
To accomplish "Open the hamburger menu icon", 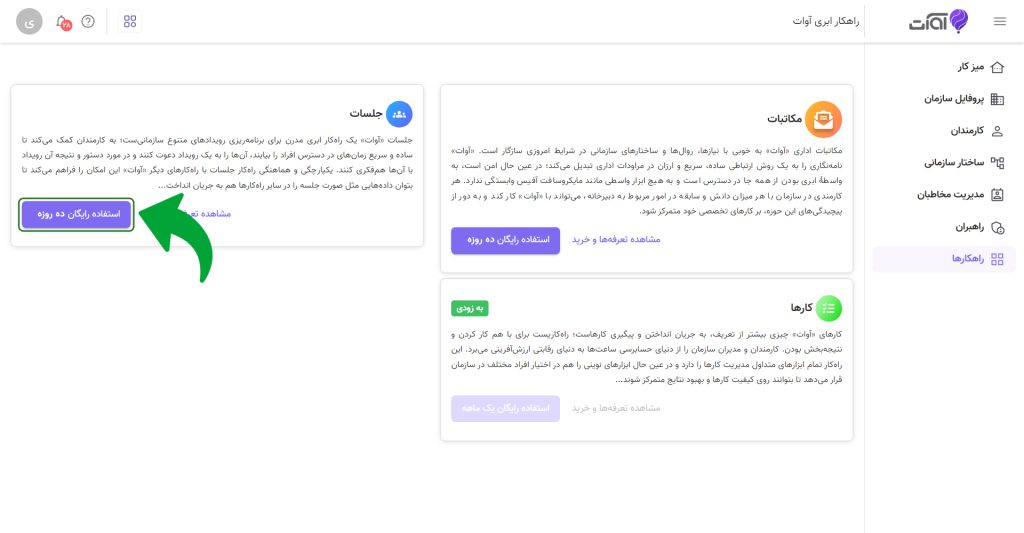I will point(999,22).
